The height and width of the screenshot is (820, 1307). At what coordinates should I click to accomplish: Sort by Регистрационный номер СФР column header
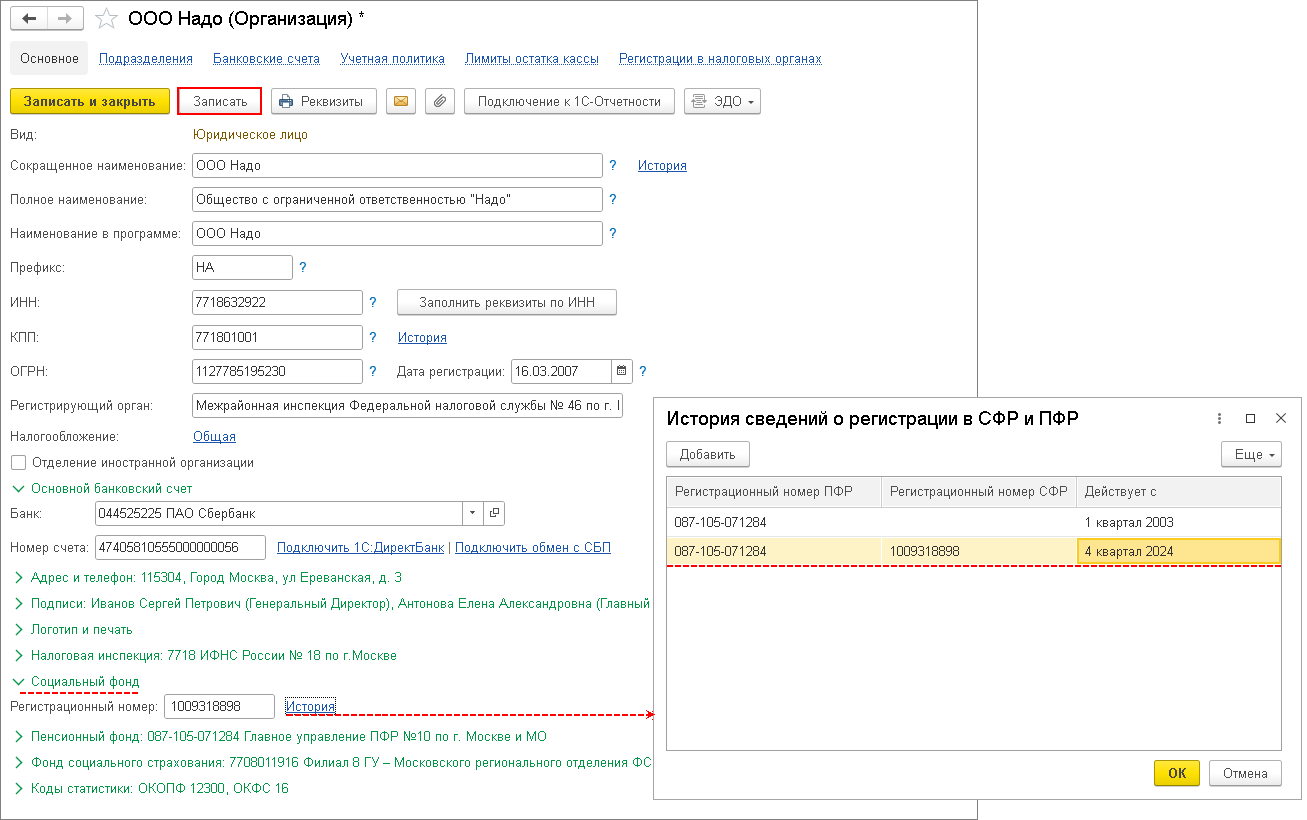click(979, 492)
